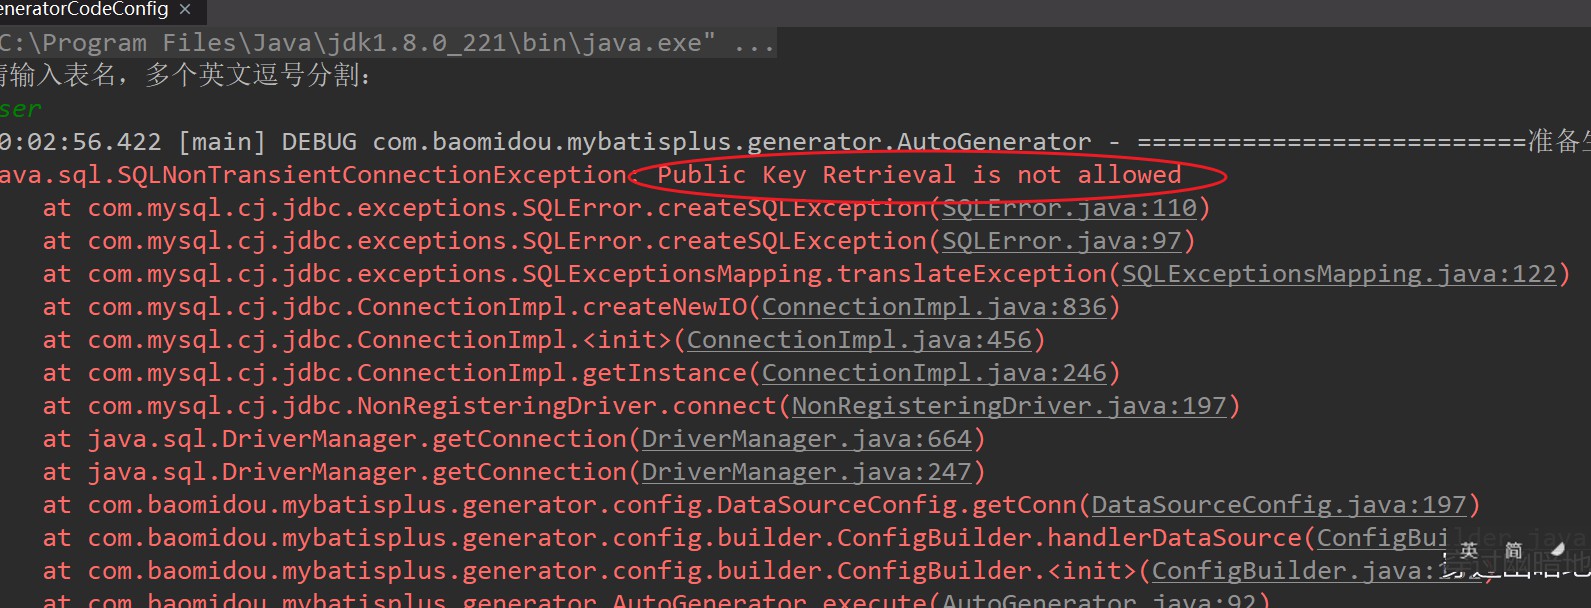Go to DriverManager.java:664 source
The width and height of the screenshot is (1591, 608).
tap(806, 439)
